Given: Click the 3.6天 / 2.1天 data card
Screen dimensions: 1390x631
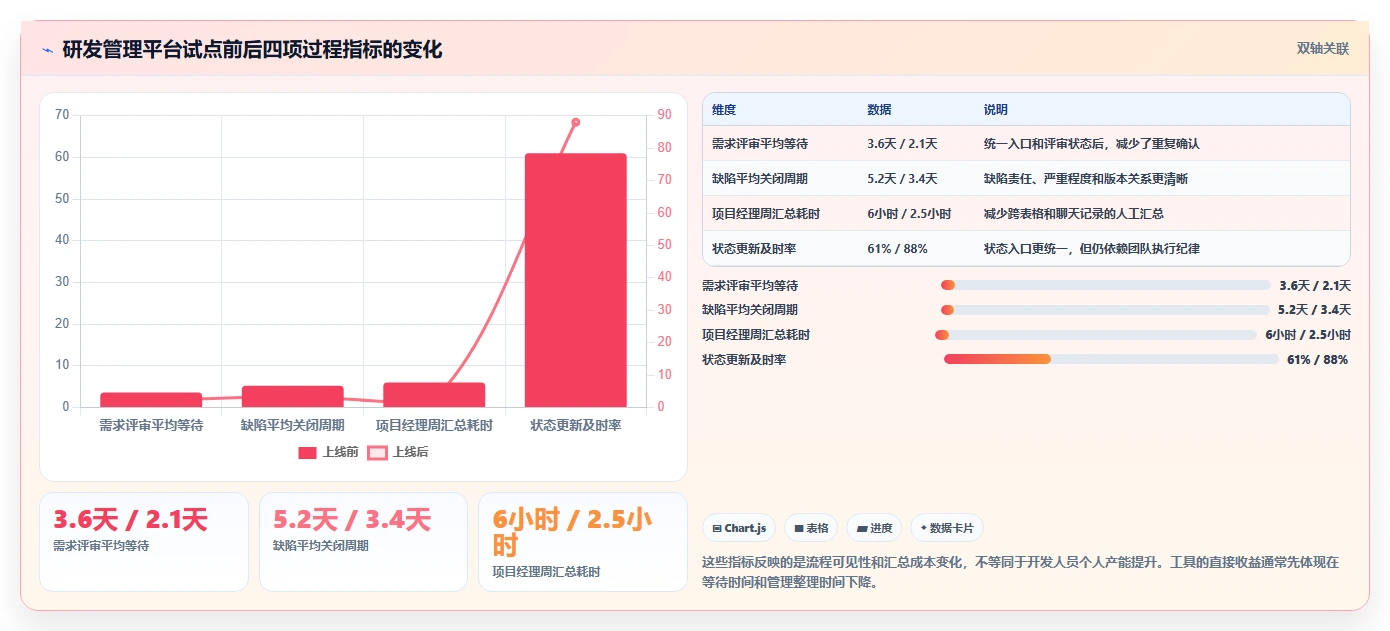Looking at the screenshot, I should [144, 542].
